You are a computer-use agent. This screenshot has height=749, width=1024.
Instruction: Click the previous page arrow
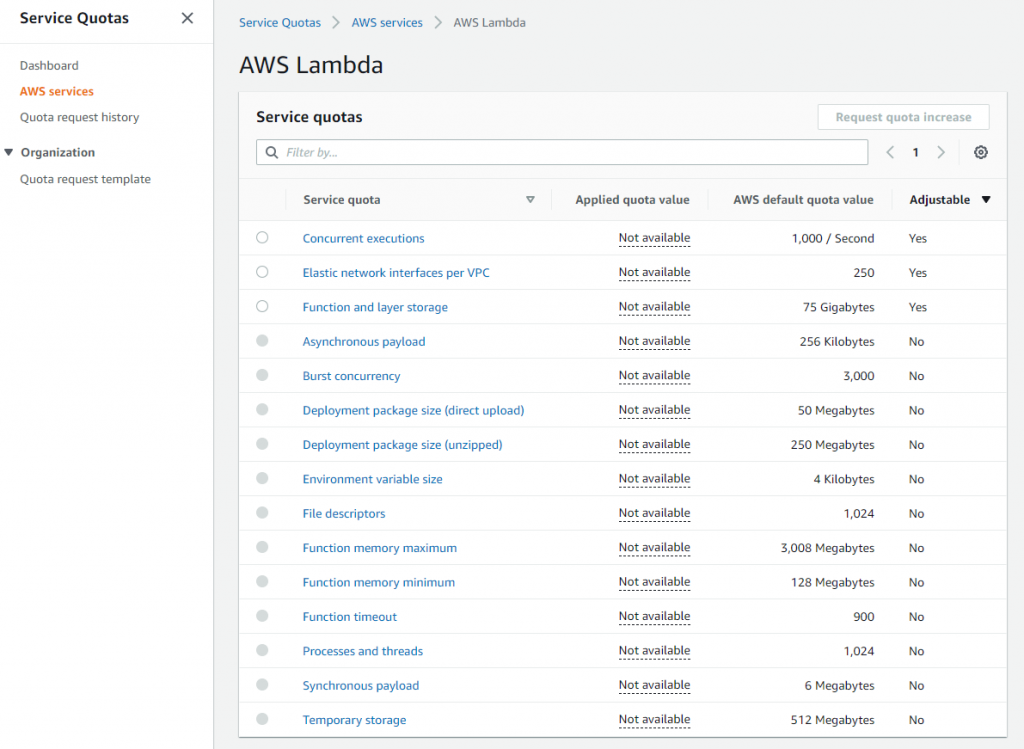pyautogui.click(x=890, y=152)
